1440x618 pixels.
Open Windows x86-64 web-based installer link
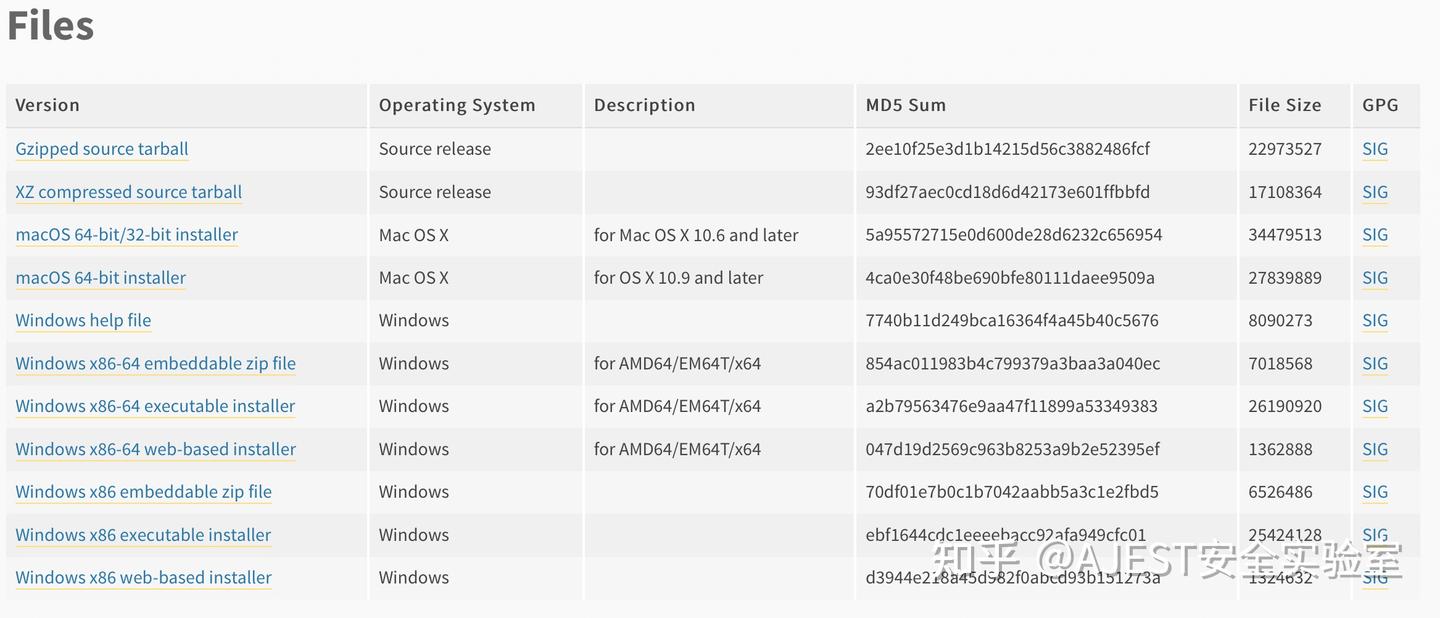[x=156, y=449]
